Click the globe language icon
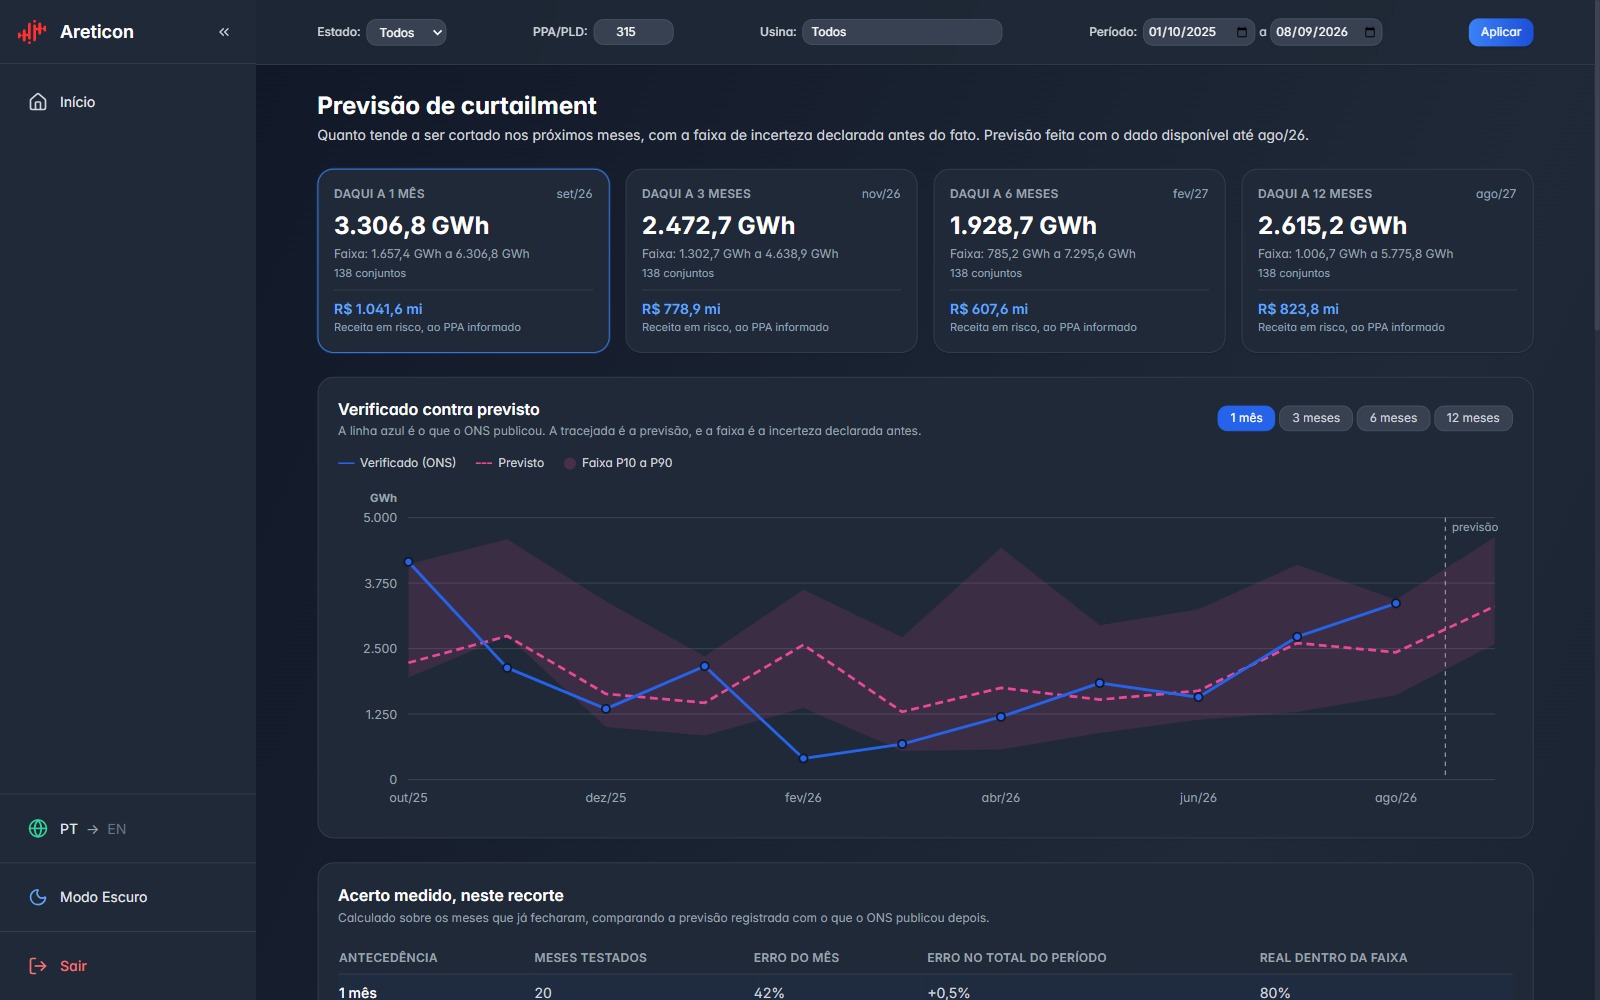The image size is (1600, 1000). click(x=38, y=829)
